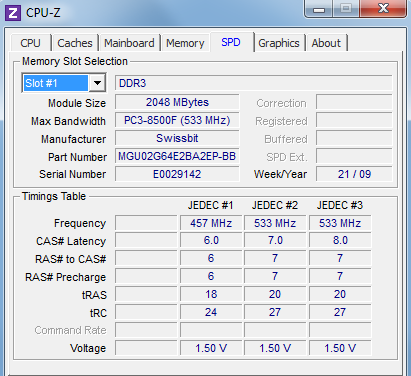
Task: Click the JEDEC #1 column header
Action: pyautogui.click(x=210, y=205)
